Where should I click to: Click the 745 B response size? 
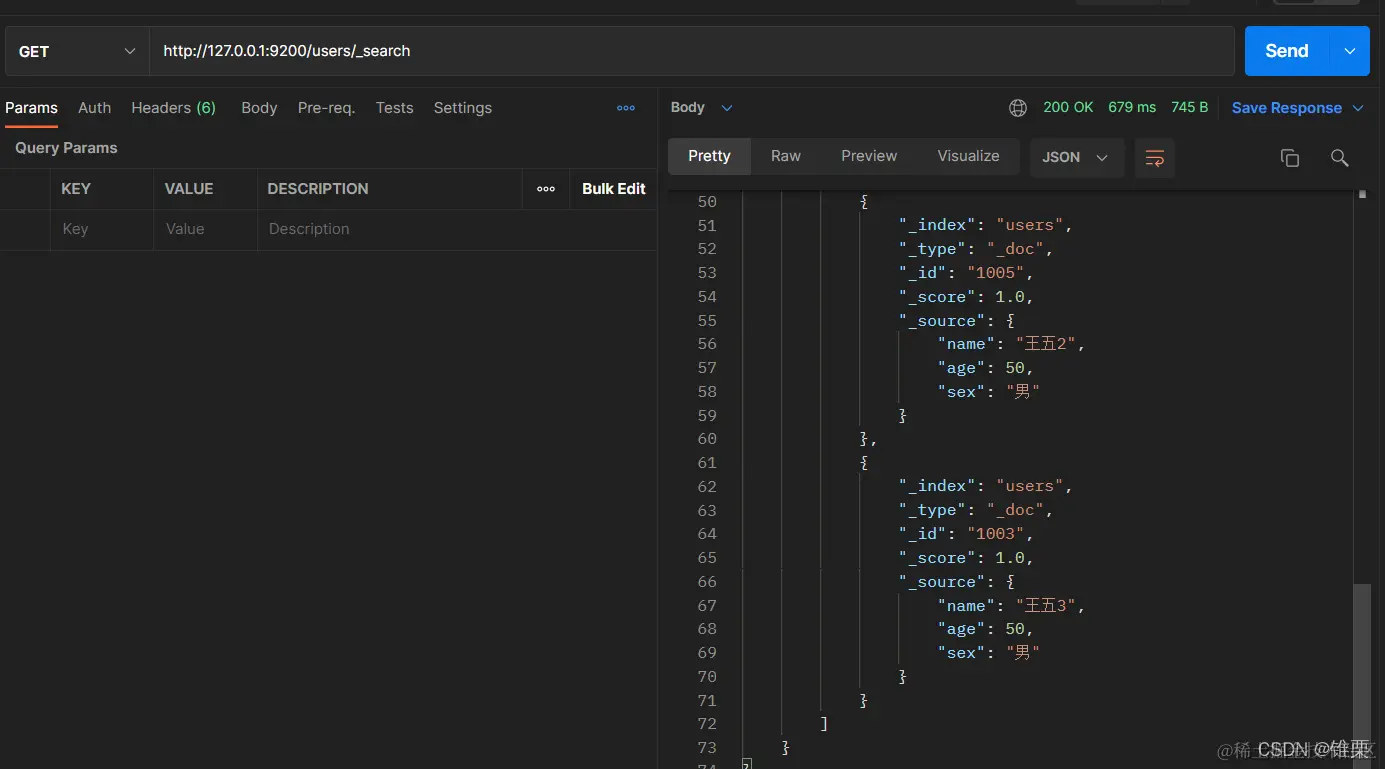(x=1190, y=107)
